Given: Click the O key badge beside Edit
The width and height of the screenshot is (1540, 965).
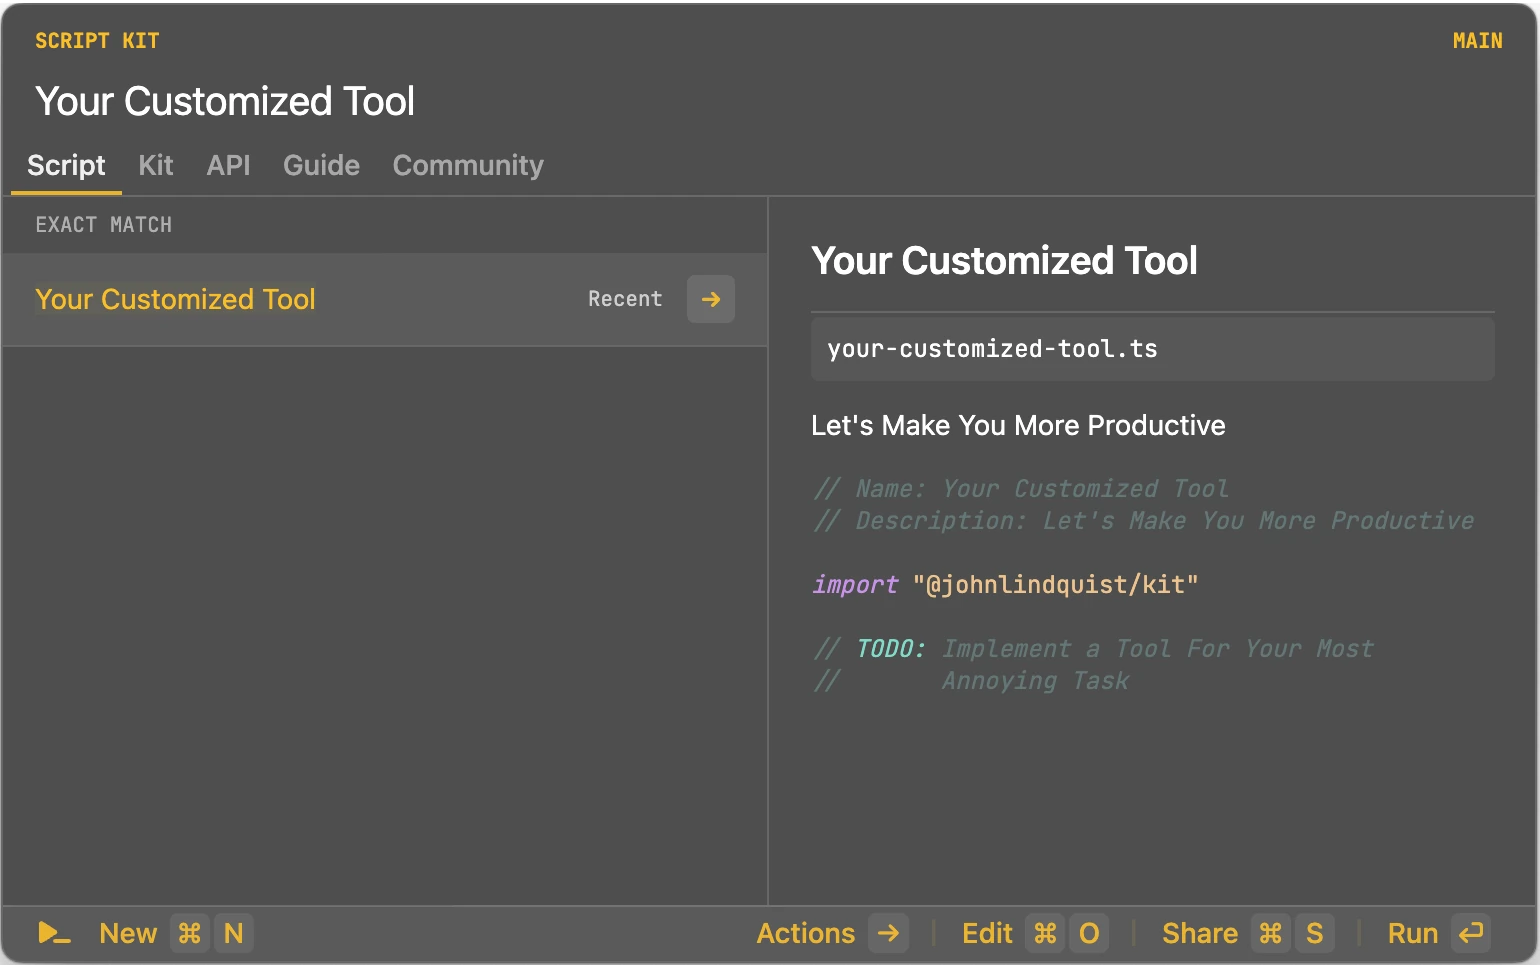Looking at the screenshot, I should click(x=1089, y=933).
